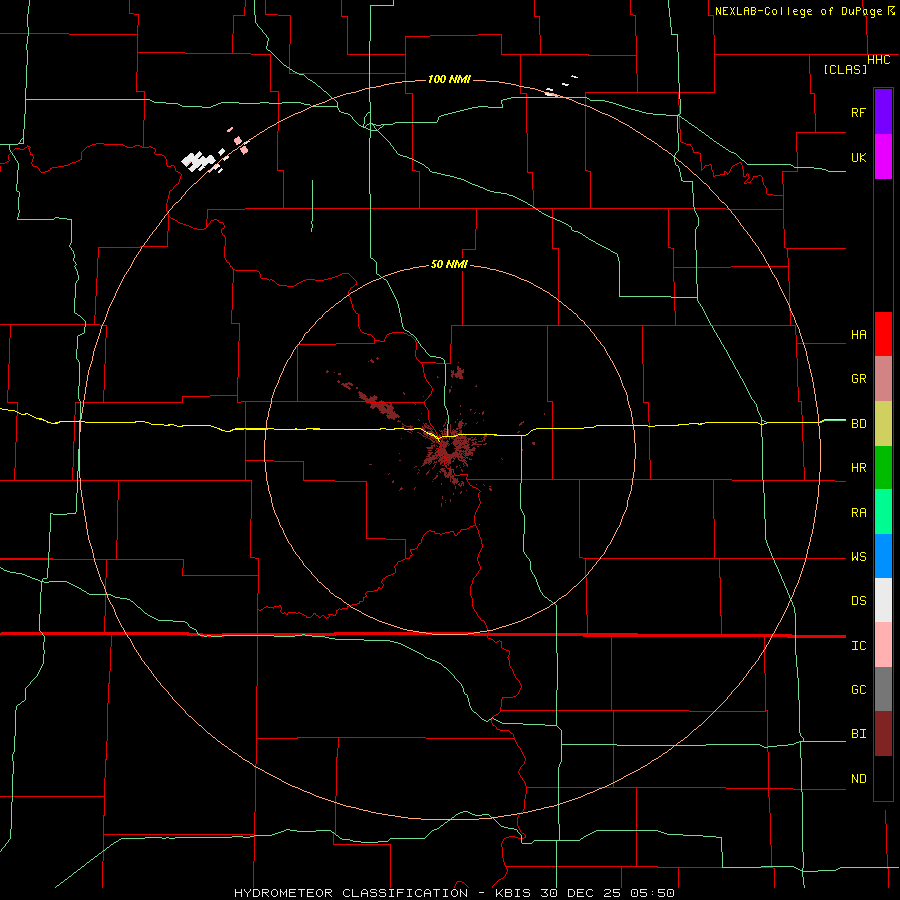Click the [CLAS] legend title
The image size is (900, 900).
pyautogui.click(x=845, y=69)
